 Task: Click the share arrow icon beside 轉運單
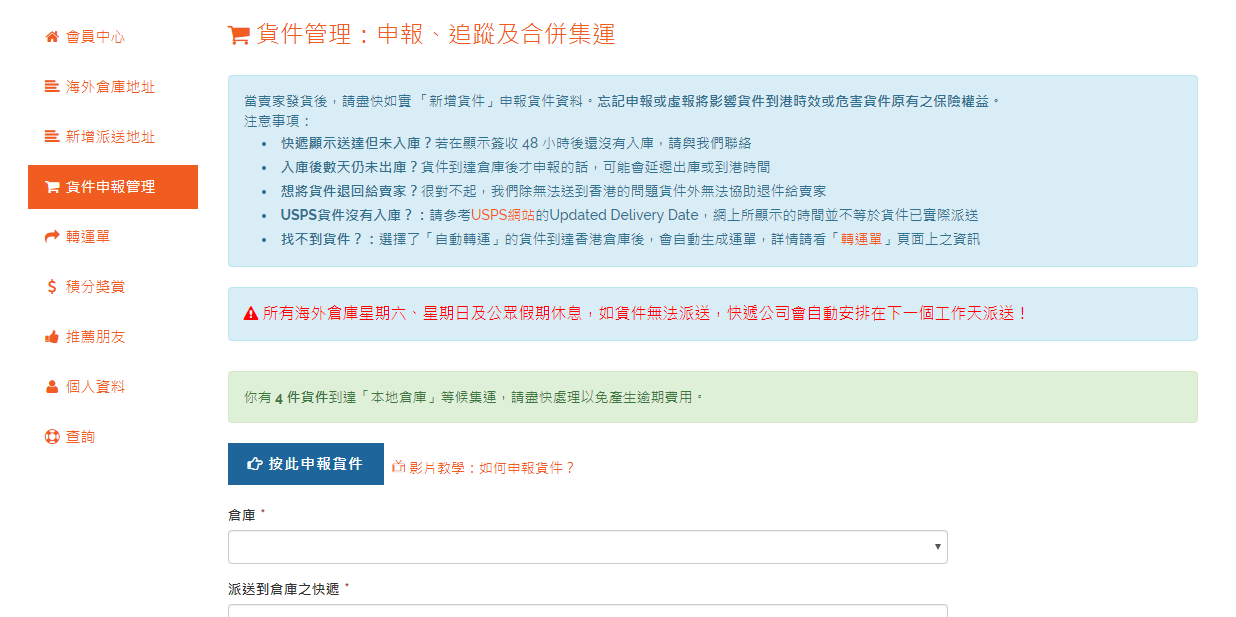[52, 237]
